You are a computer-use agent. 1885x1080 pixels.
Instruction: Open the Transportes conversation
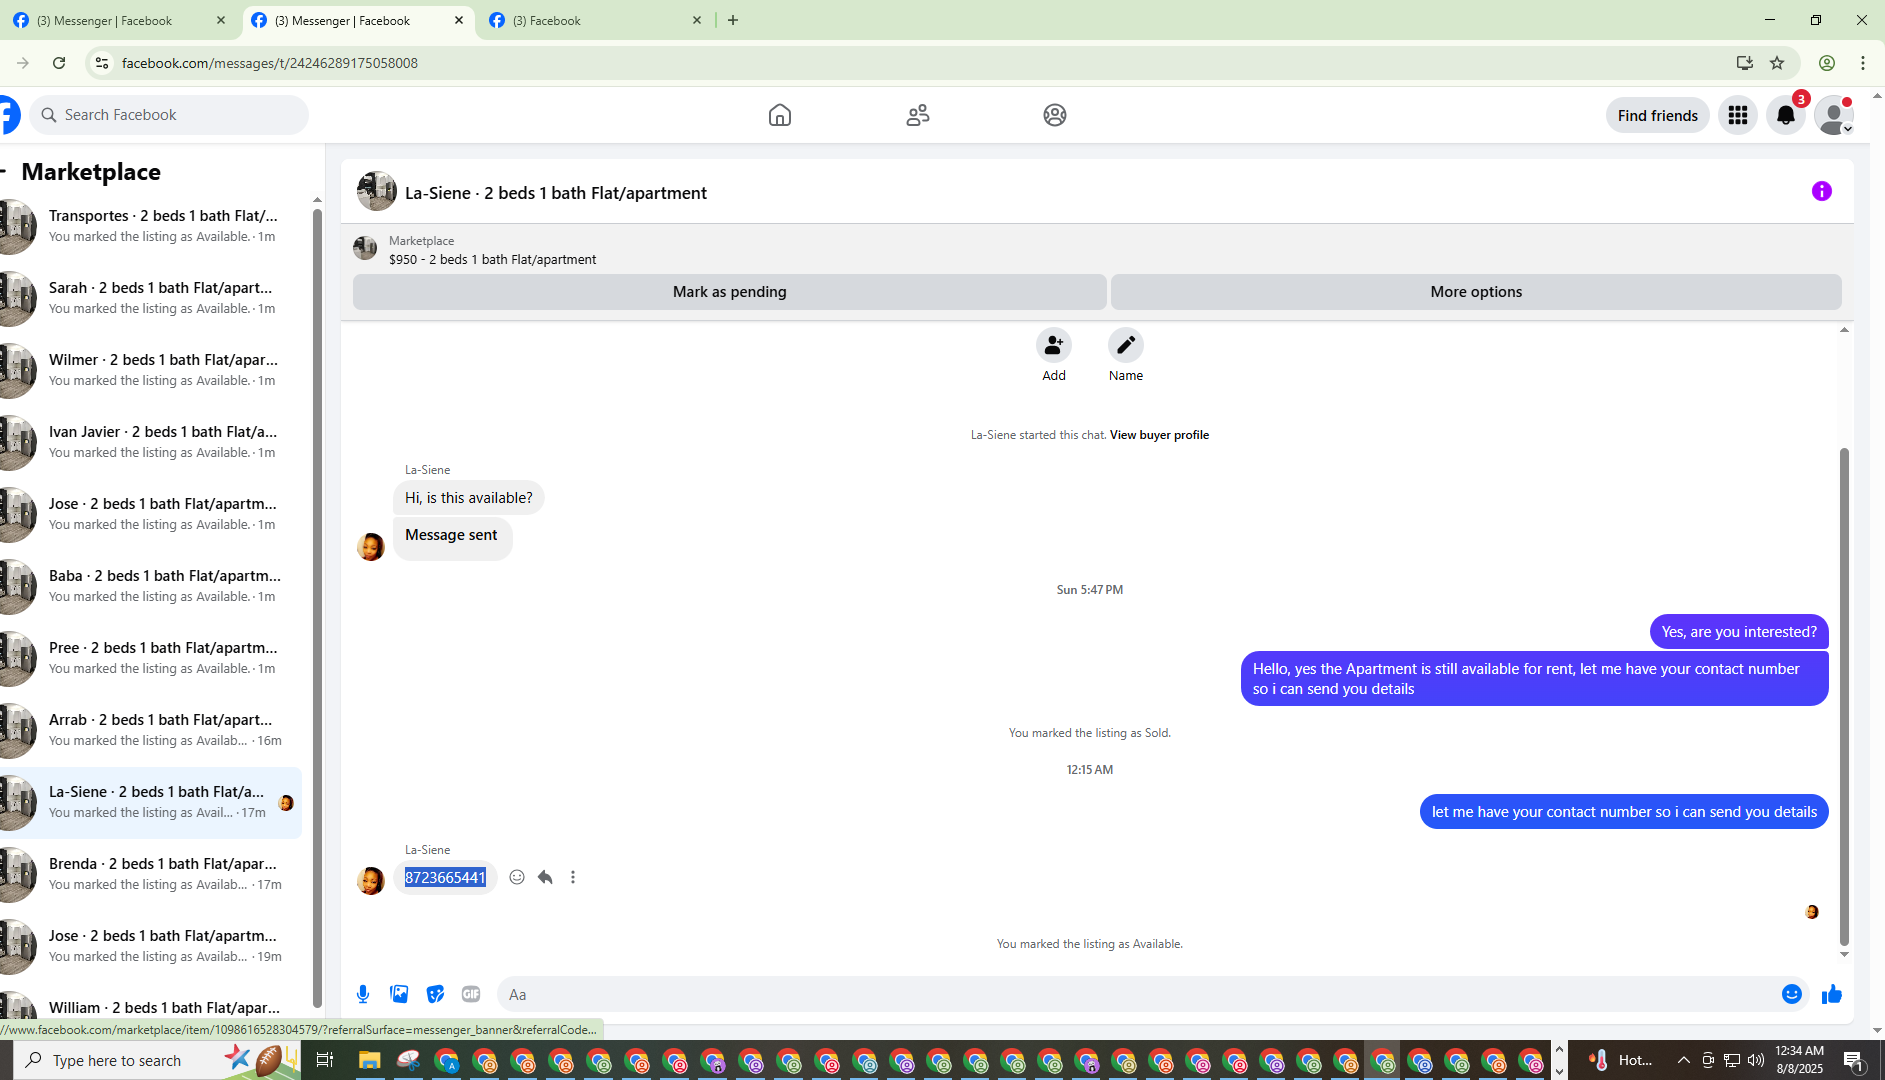[x=151, y=226]
